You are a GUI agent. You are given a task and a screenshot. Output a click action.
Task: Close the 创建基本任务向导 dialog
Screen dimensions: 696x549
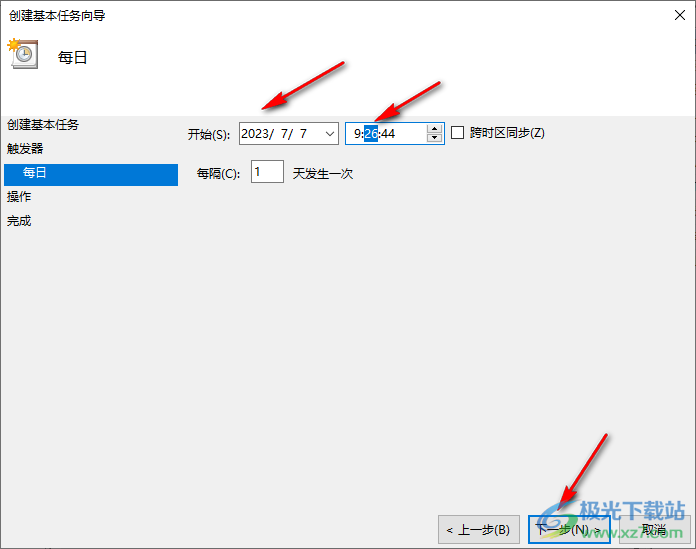click(680, 15)
